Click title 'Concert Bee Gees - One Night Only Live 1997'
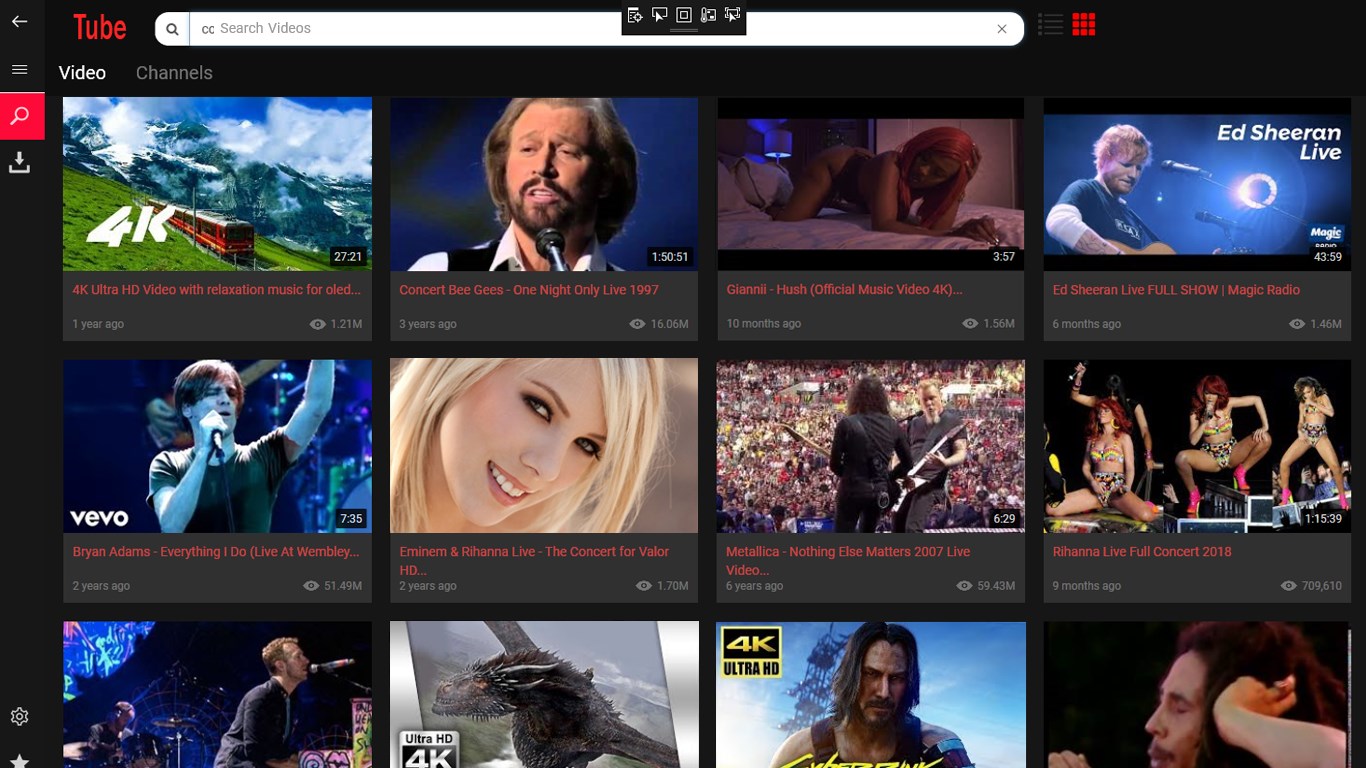The image size is (1366, 768). coord(529,290)
